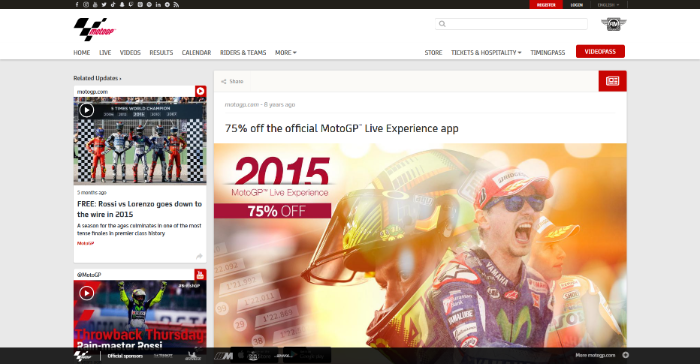Click the 'motogp.com' source label on first card
The width and height of the screenshot is (700, 364).
point(92,92)
